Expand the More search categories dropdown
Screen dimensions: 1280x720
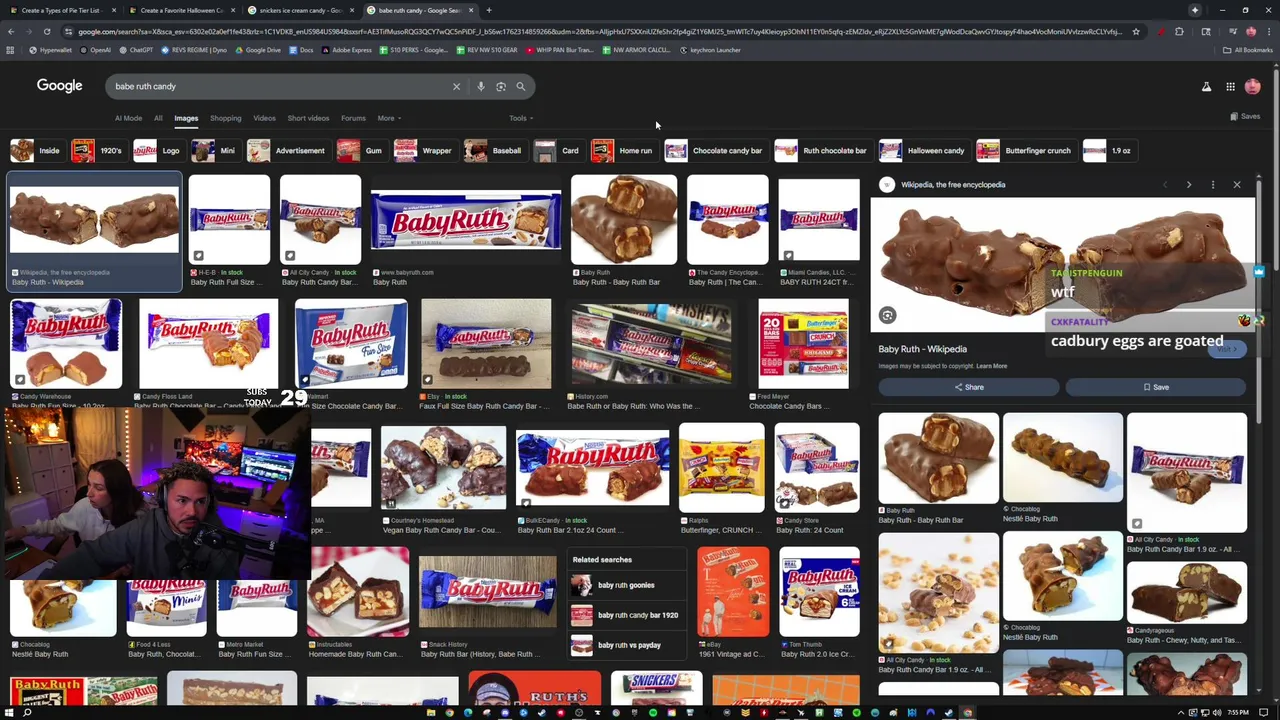[389, 118]
